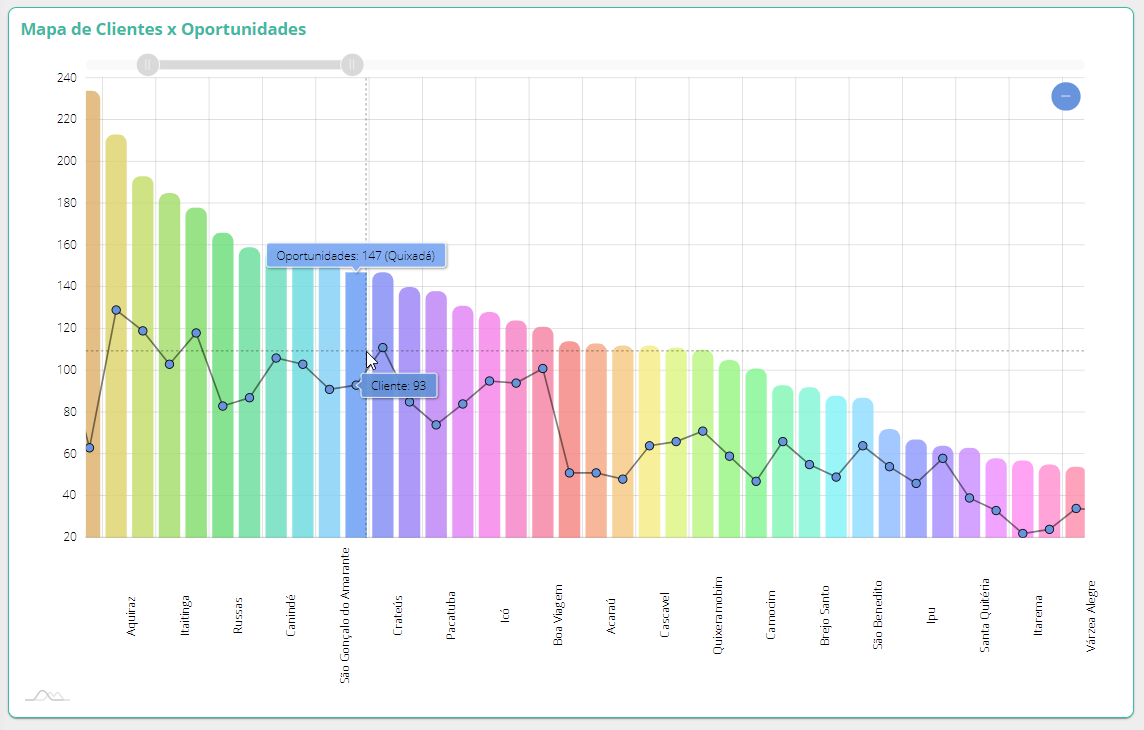Screen dimensions: 1144x730
Task: Click the line bullet on the Aquiraz bar
Action: (x=116, y=310)
